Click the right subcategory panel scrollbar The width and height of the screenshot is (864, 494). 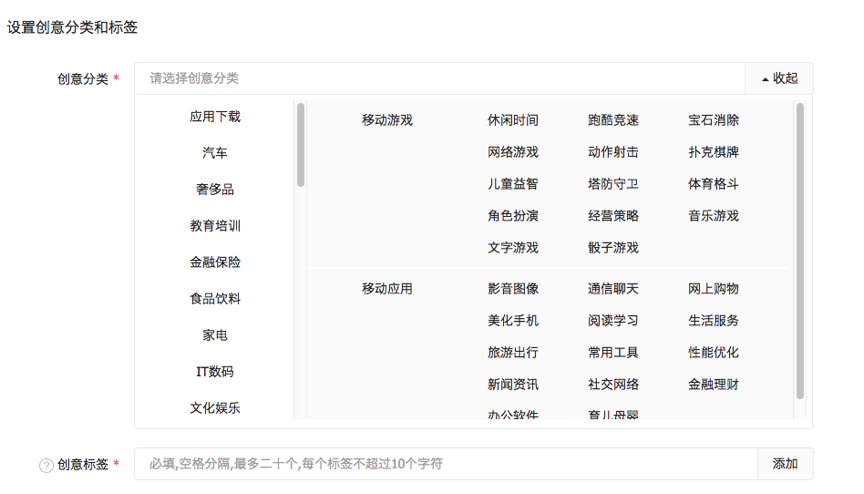coord(800,250)
